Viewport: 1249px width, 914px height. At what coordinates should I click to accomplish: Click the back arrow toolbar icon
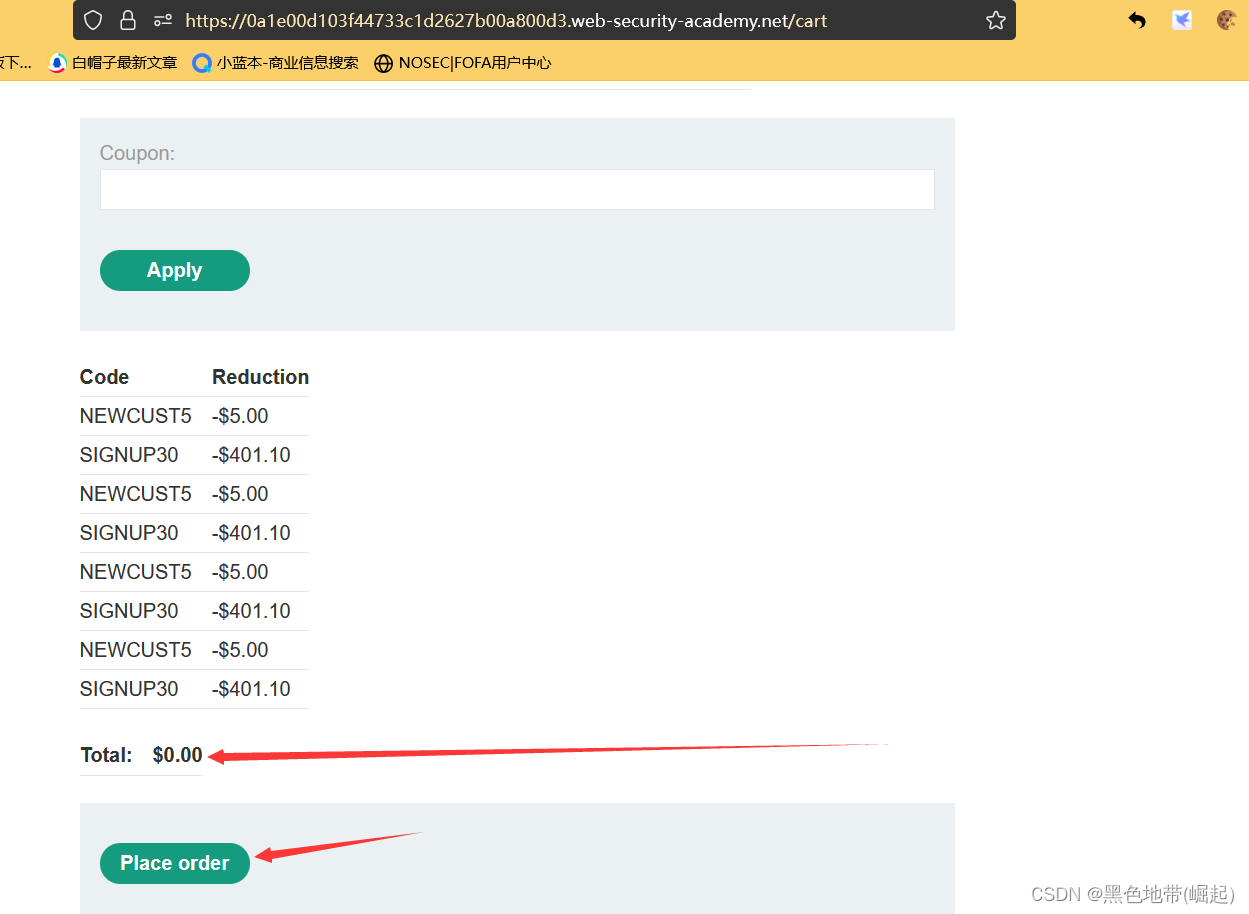(x=1136, y=20)
